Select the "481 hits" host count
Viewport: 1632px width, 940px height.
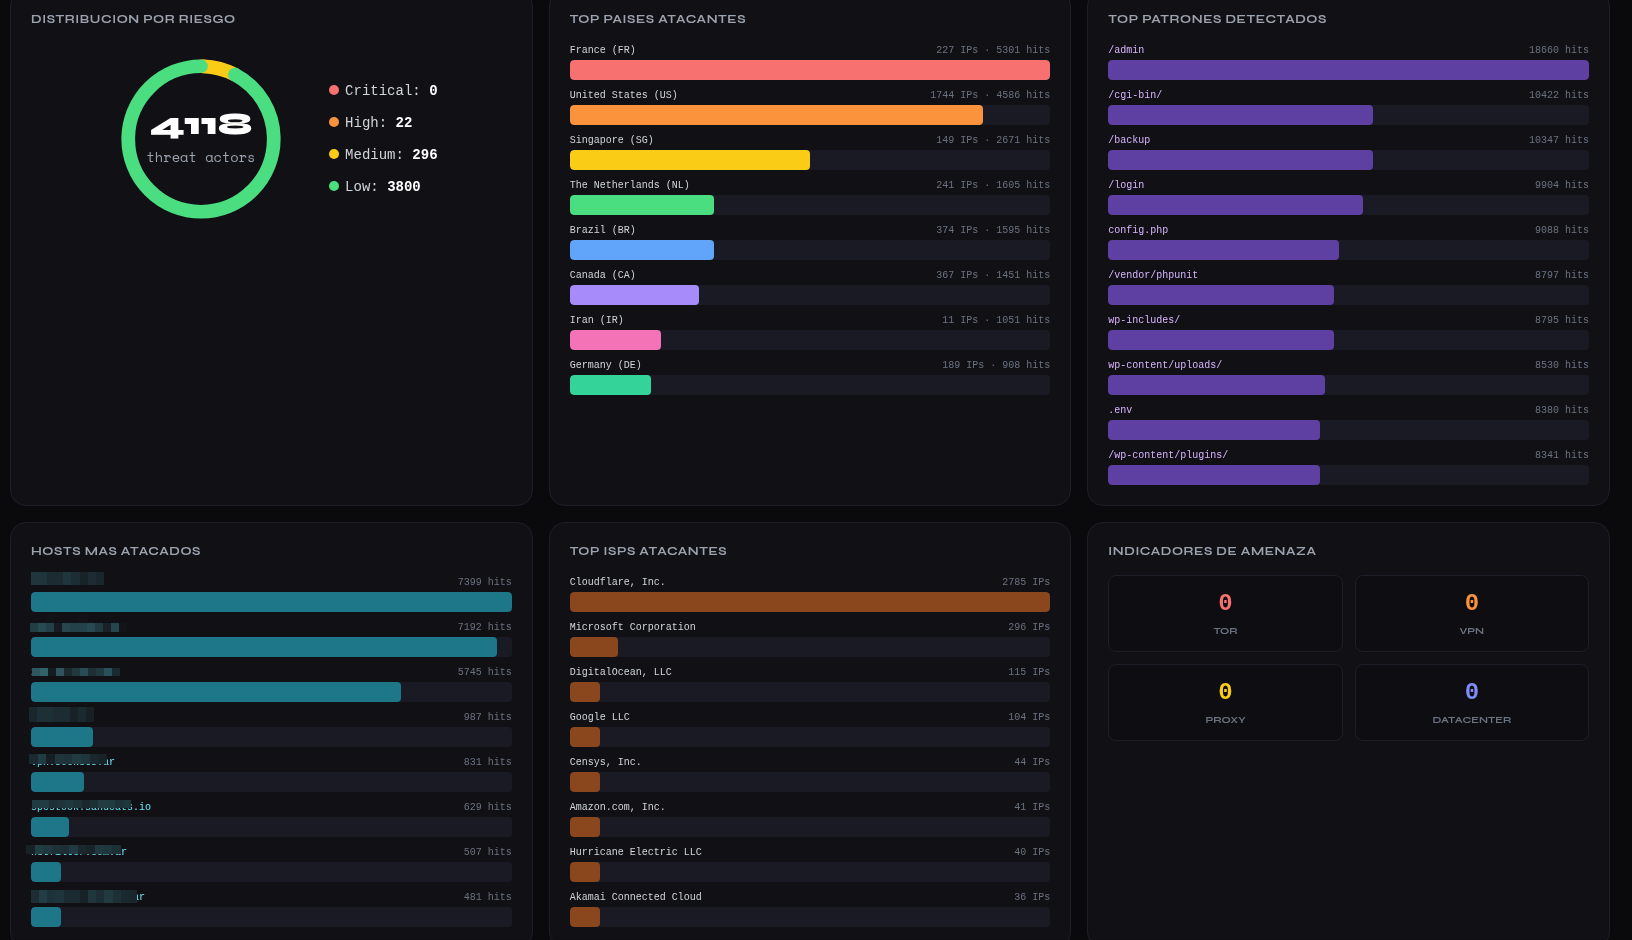point(488,897)
